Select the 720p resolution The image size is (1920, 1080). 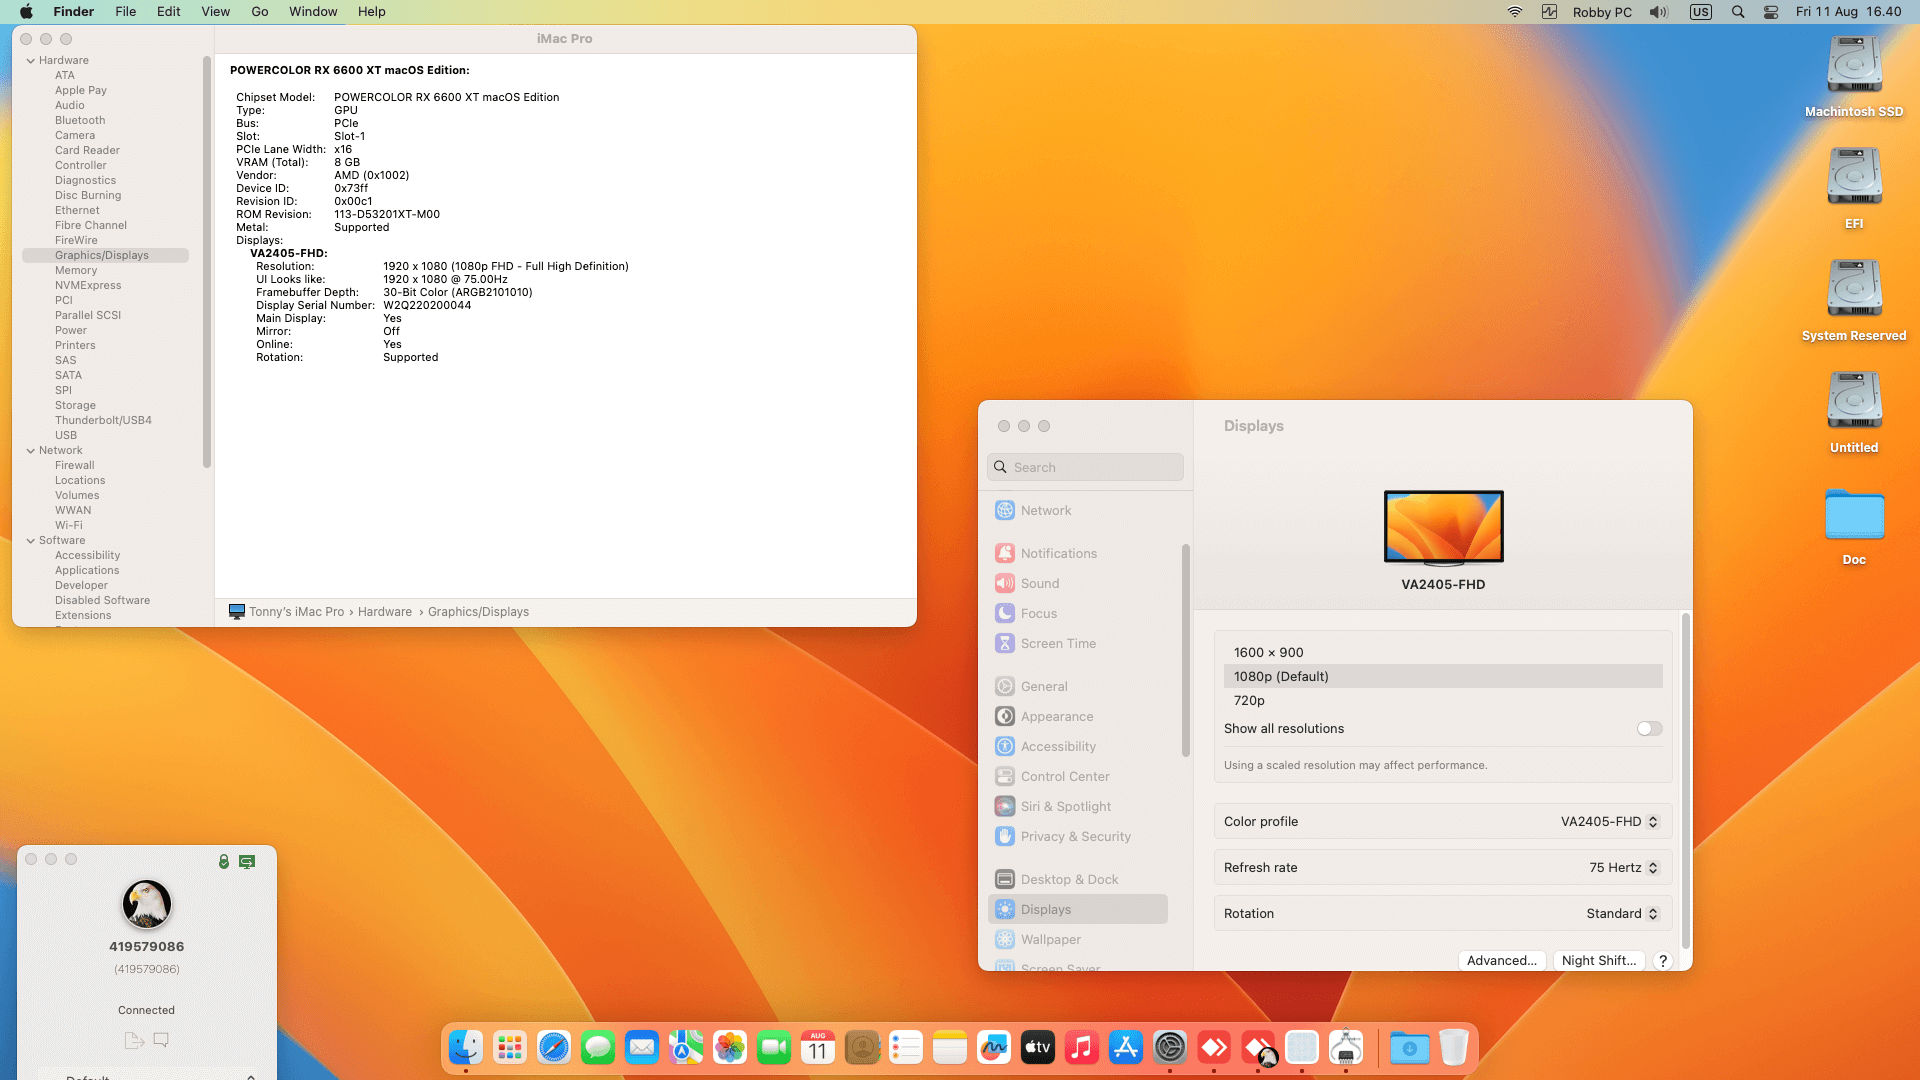pyautogui.click(x=1443, y=701)
